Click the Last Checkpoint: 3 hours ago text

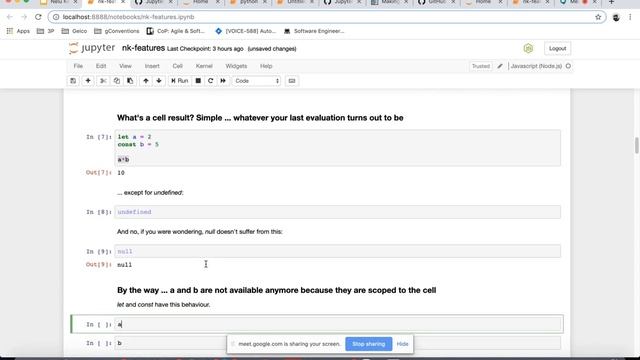pos(205,49)
